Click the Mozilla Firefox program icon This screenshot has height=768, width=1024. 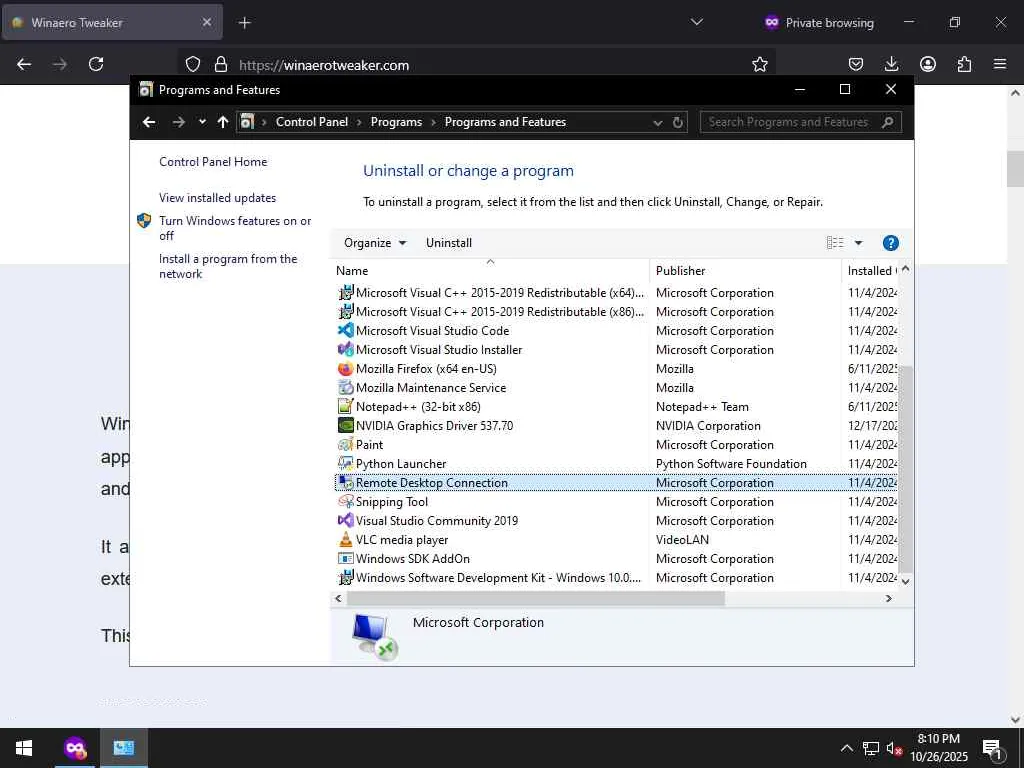pos(345,368)
